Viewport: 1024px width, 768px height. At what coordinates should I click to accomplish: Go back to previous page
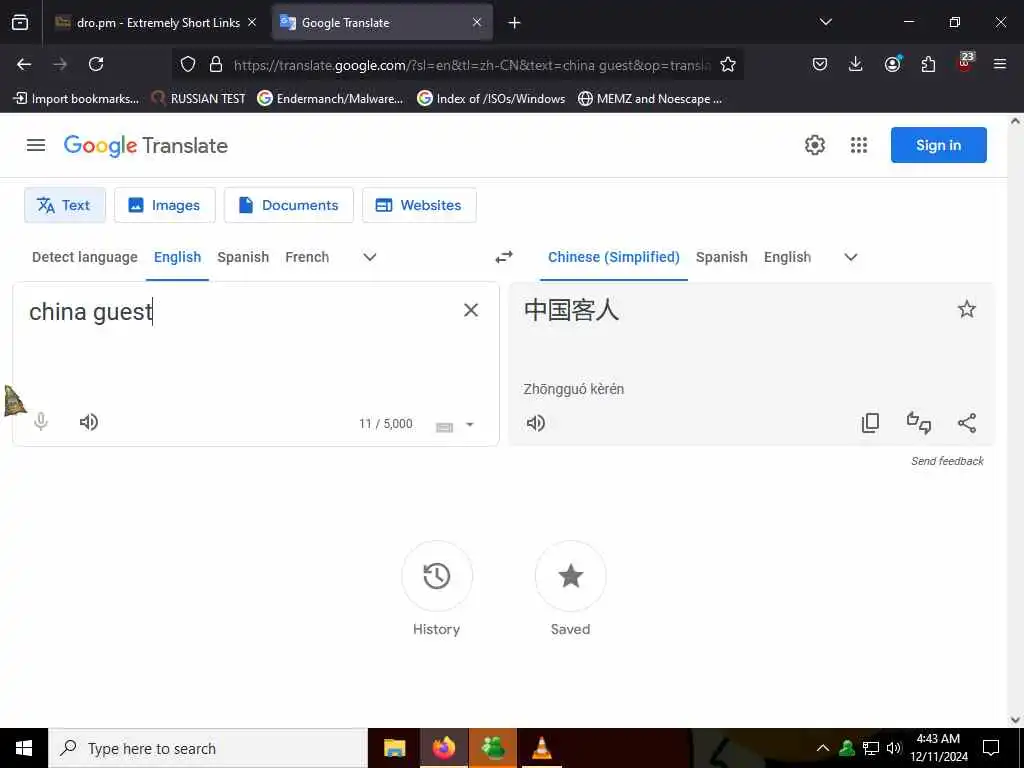(24, 64)
